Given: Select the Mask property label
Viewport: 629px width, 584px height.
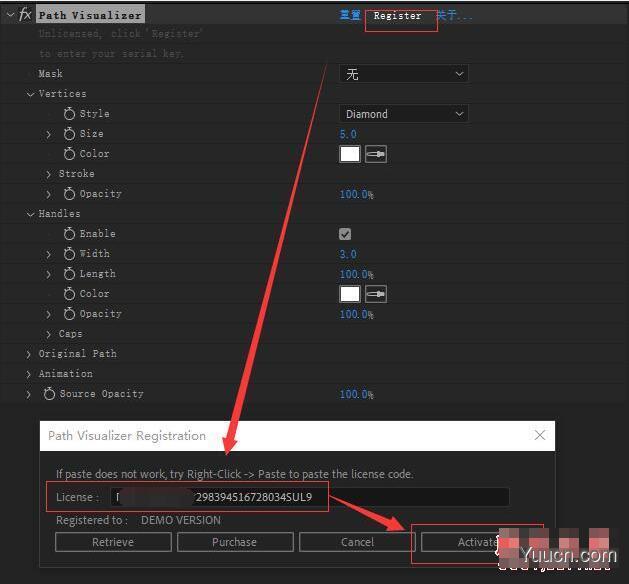Looking at the screenshot, I should coord(51,74).
